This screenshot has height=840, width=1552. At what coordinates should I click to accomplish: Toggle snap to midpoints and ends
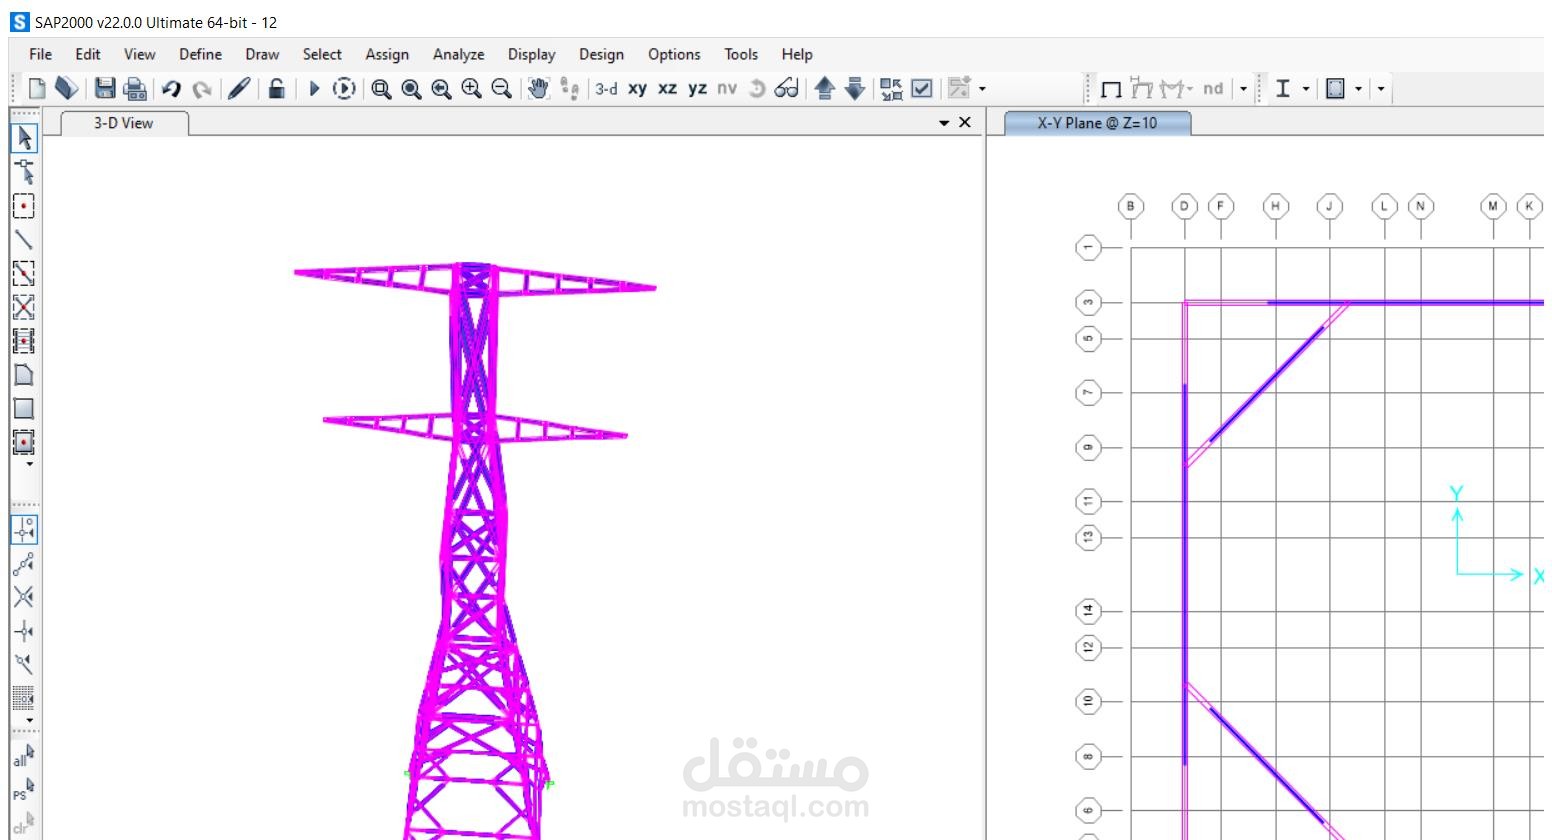click(x=24, y=565)
